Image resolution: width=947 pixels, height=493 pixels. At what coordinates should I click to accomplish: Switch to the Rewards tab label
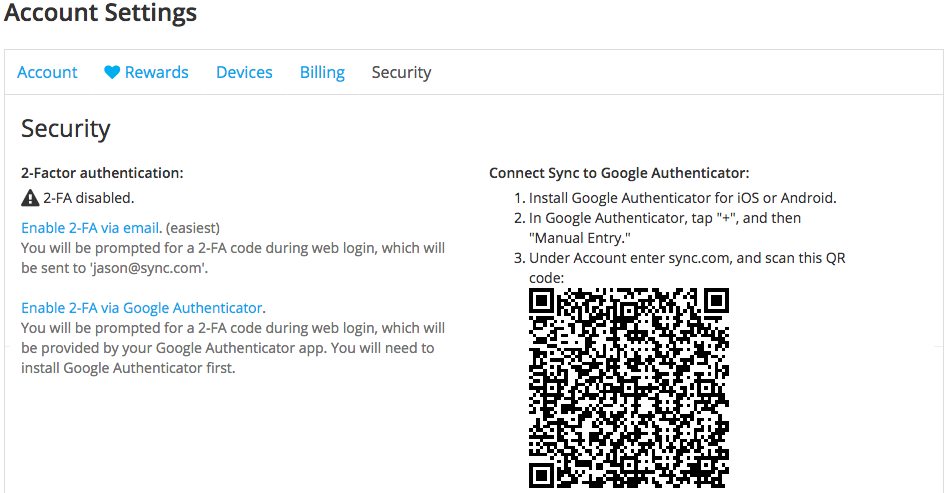tap(157, 72)
